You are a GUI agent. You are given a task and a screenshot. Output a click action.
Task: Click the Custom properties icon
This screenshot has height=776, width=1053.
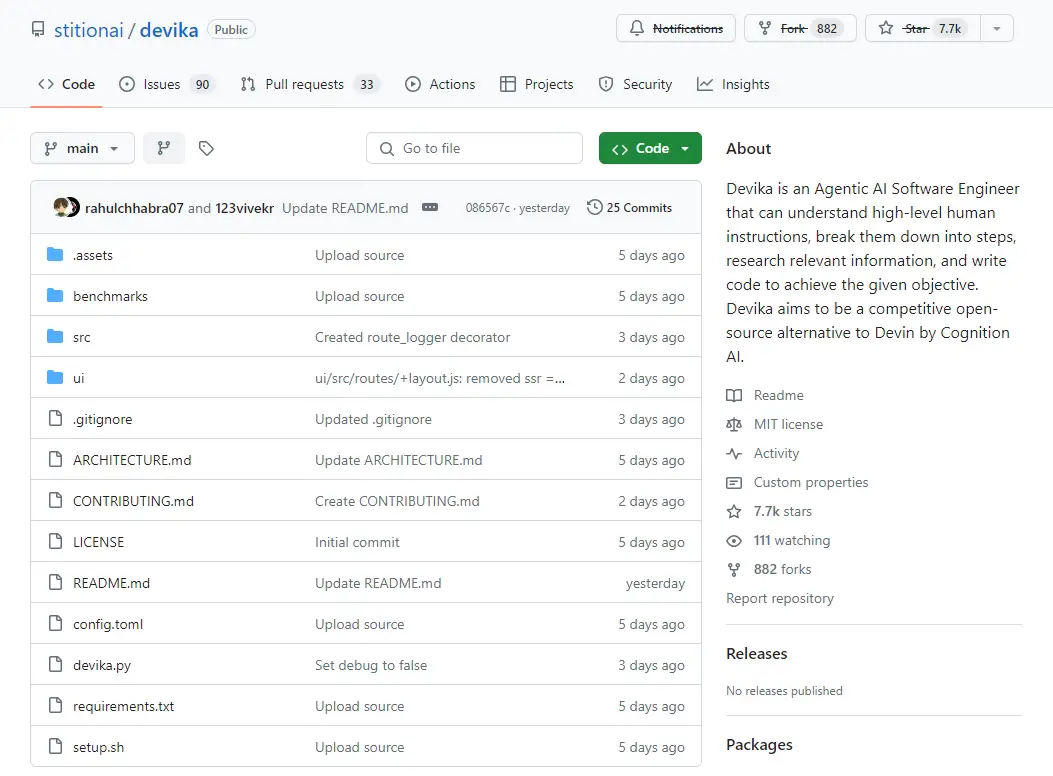tap(735, 482)
